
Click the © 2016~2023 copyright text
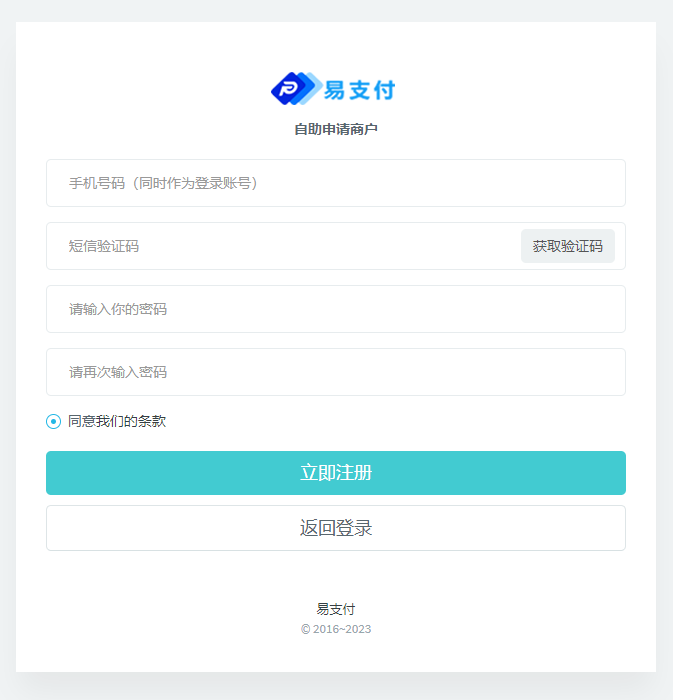336,630
